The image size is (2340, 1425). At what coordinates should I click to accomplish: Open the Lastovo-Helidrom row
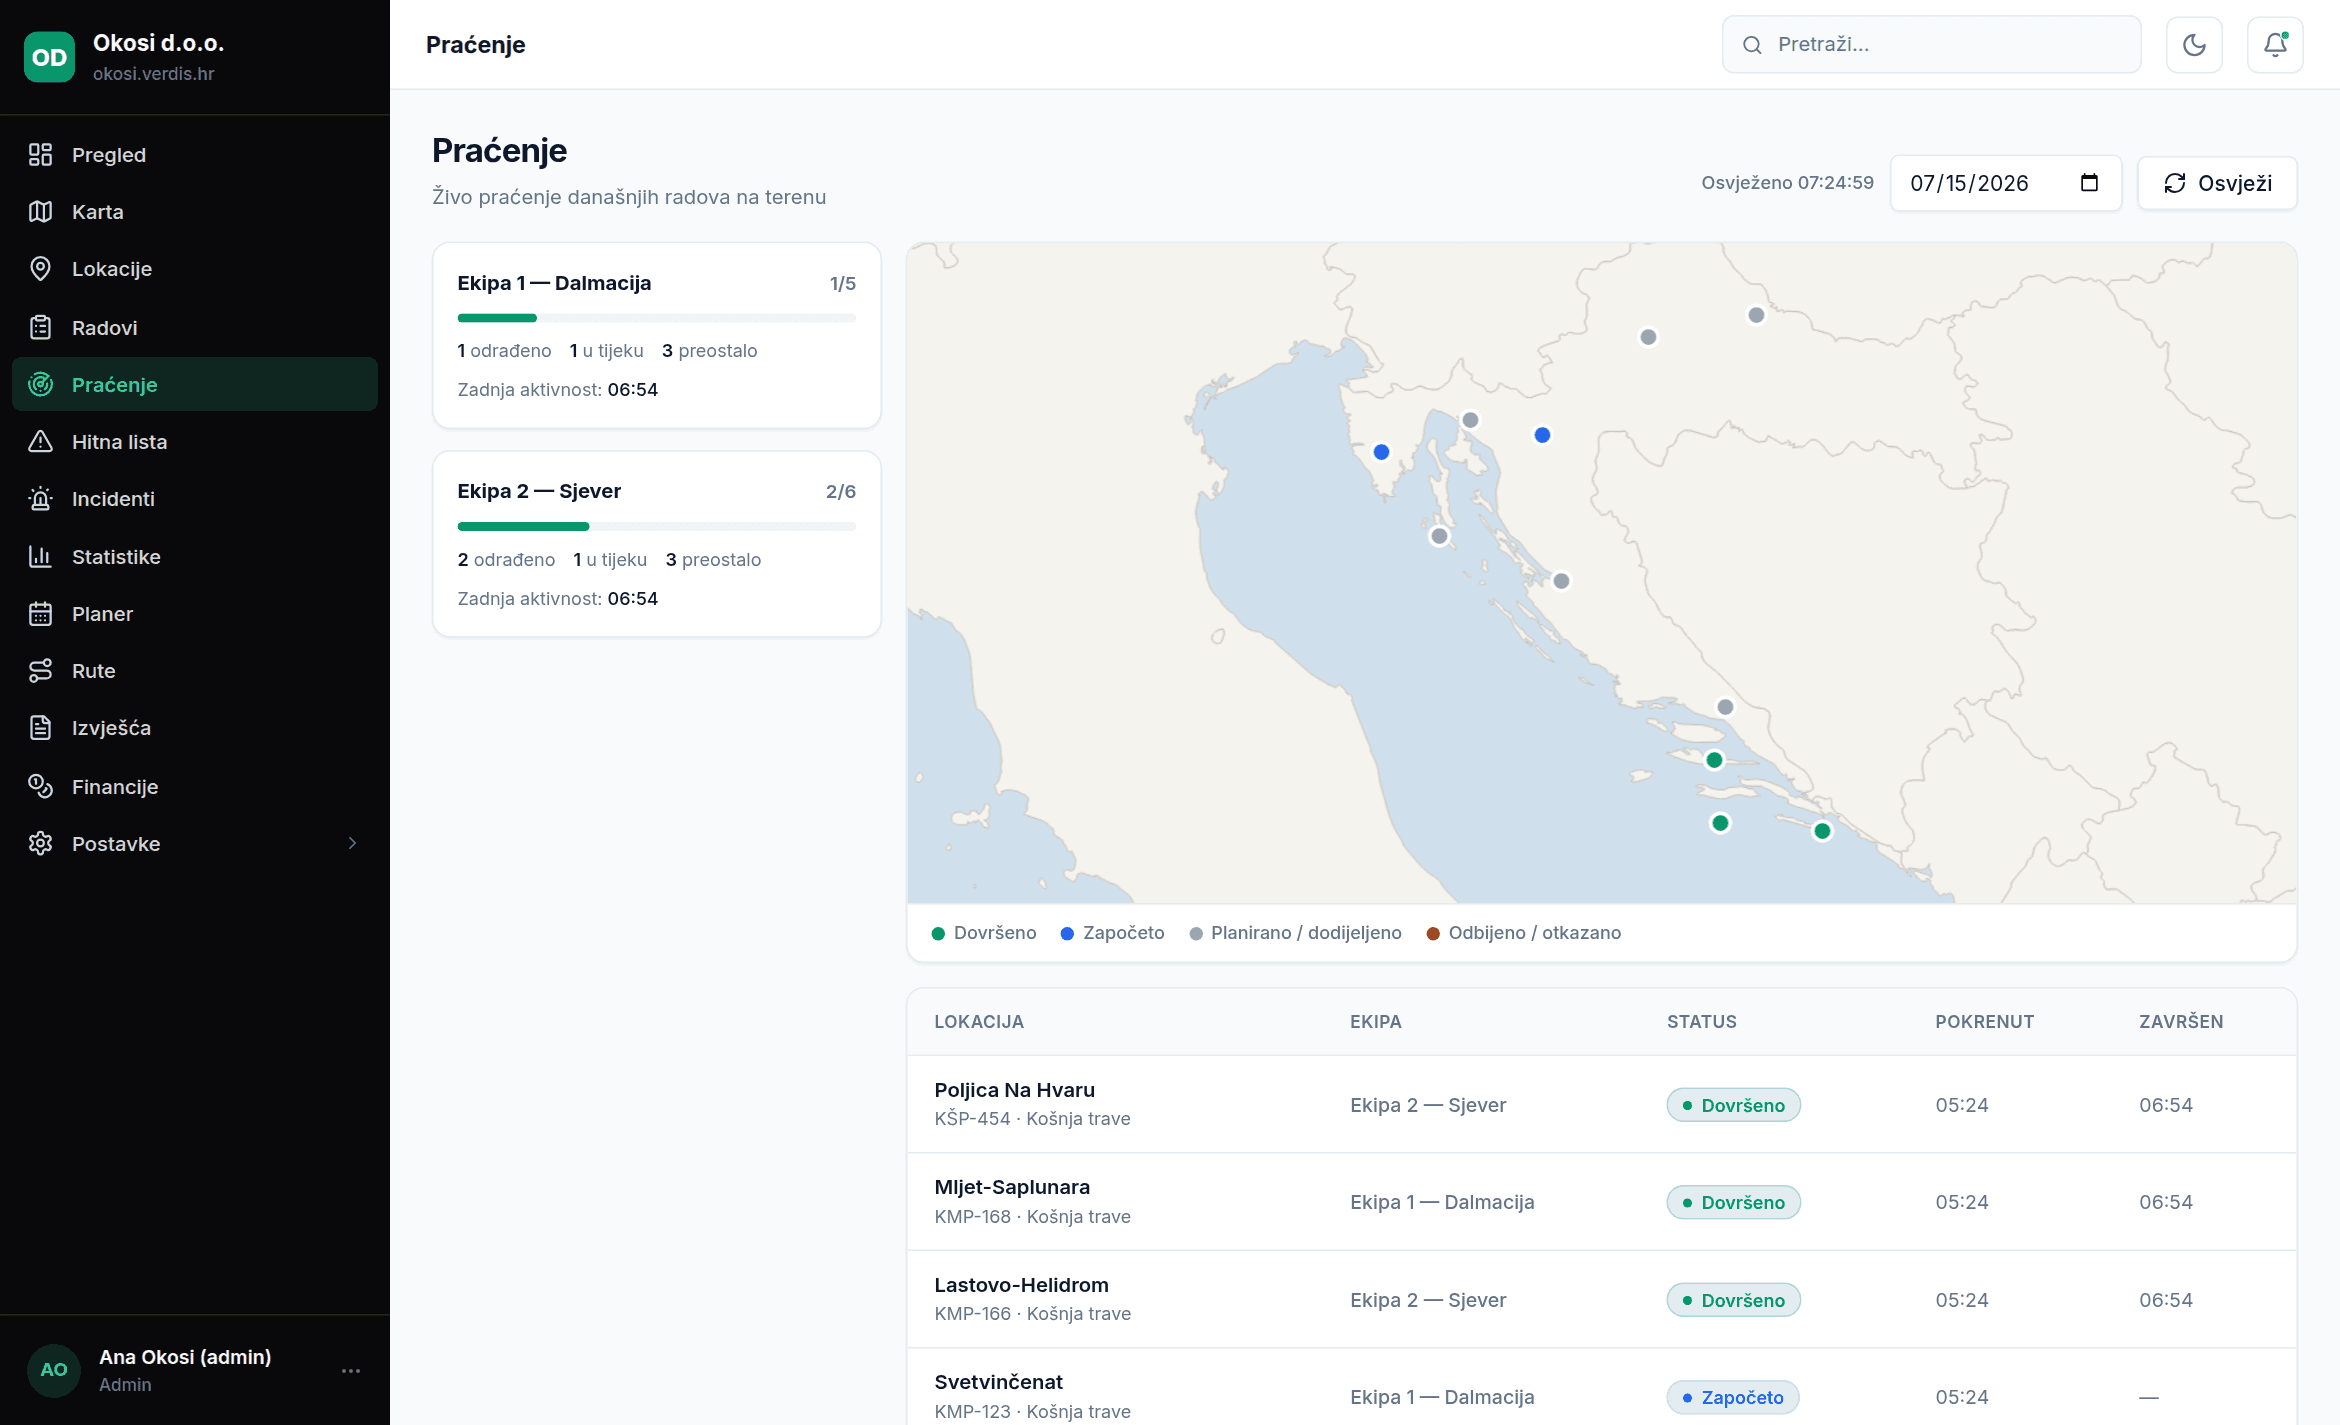(1601, 1299)
